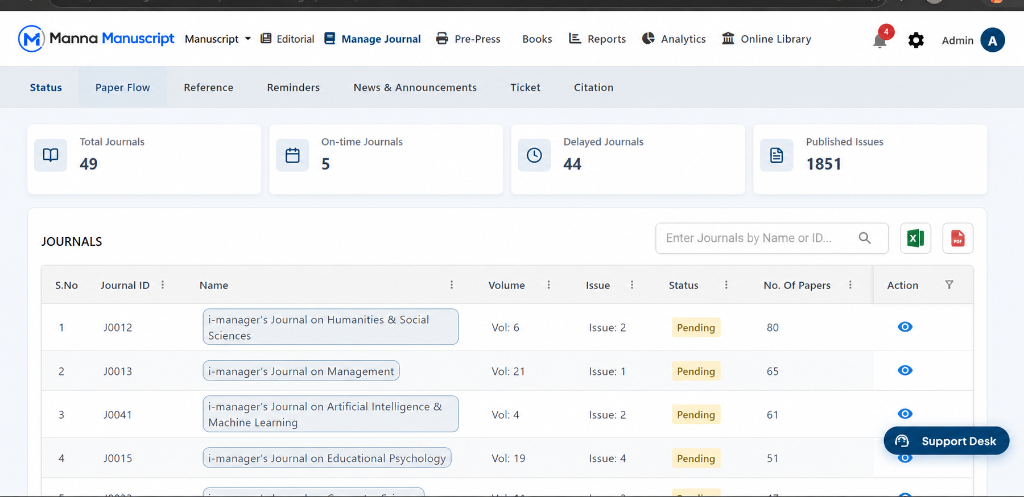Go to Pre-Press section
Screen dimensions: 1024x497
pyautogui.click(x=468, y=39)
